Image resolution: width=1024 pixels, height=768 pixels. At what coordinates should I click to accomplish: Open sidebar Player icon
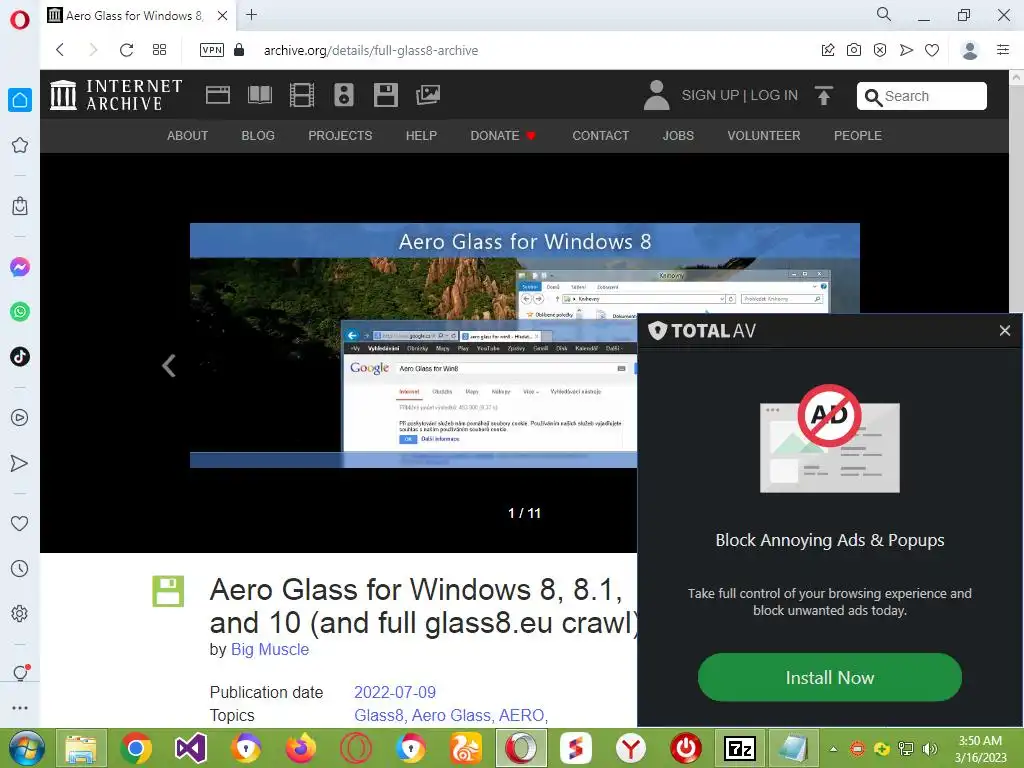pos(20,417)
